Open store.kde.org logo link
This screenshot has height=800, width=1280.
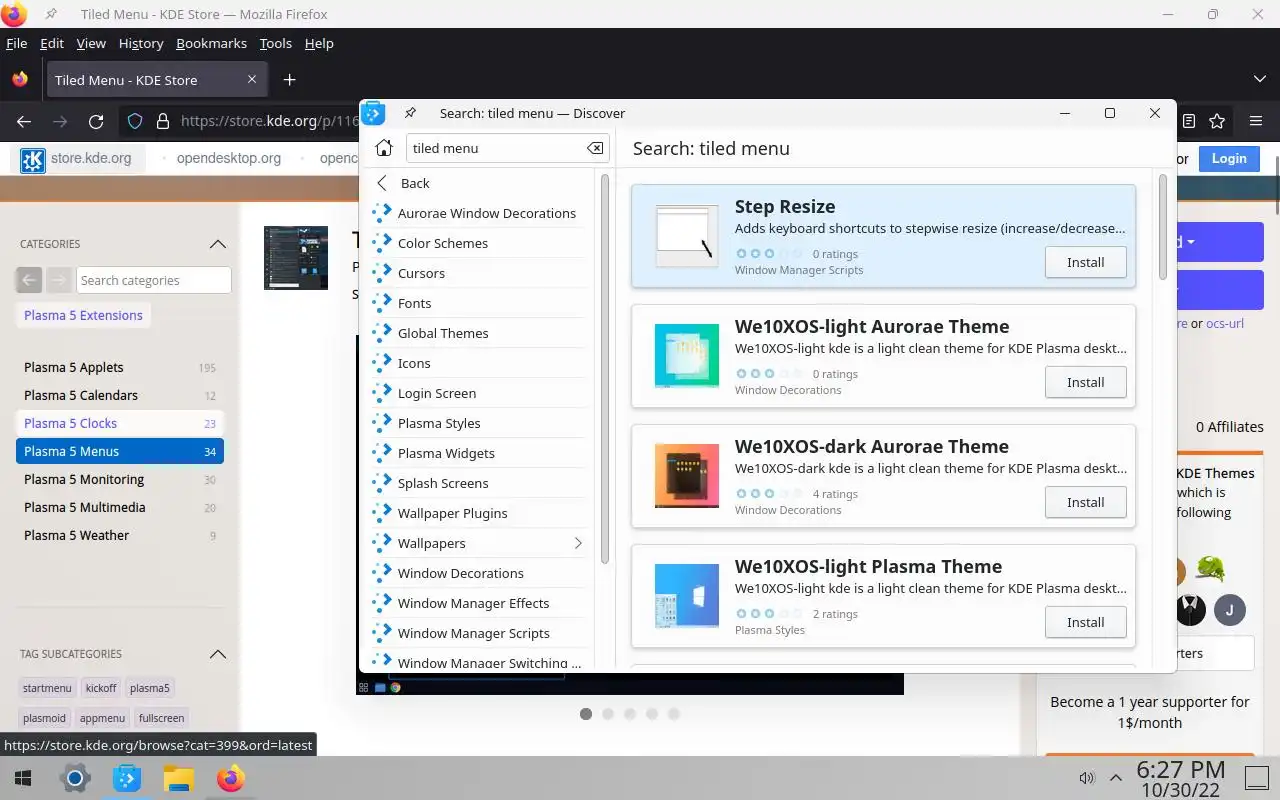click(x=77, y=159)
